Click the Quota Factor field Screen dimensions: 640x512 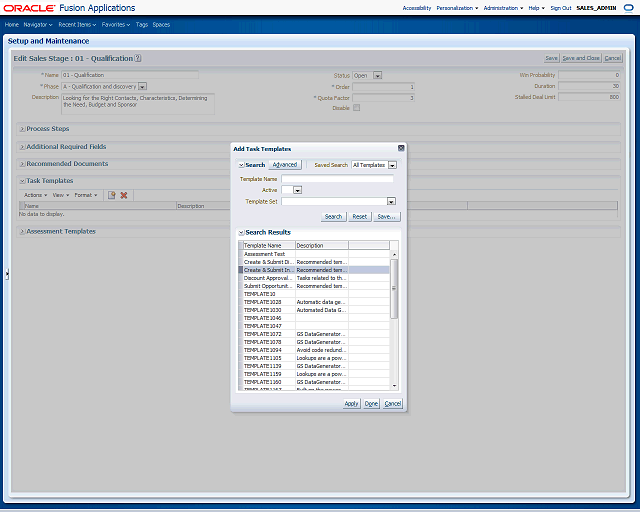(384, 98)
